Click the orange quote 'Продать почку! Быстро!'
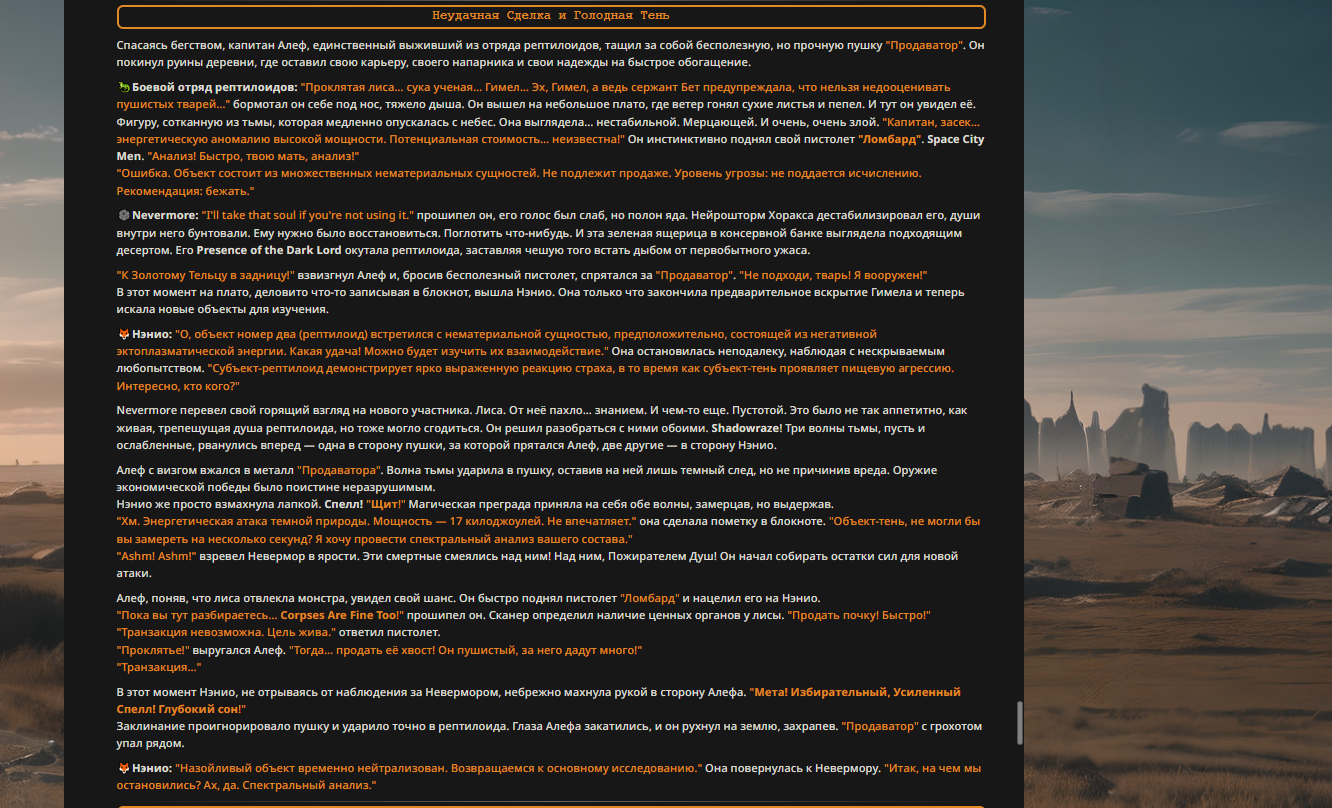The width and height of the screenshot is (1332, 808). 859,615
